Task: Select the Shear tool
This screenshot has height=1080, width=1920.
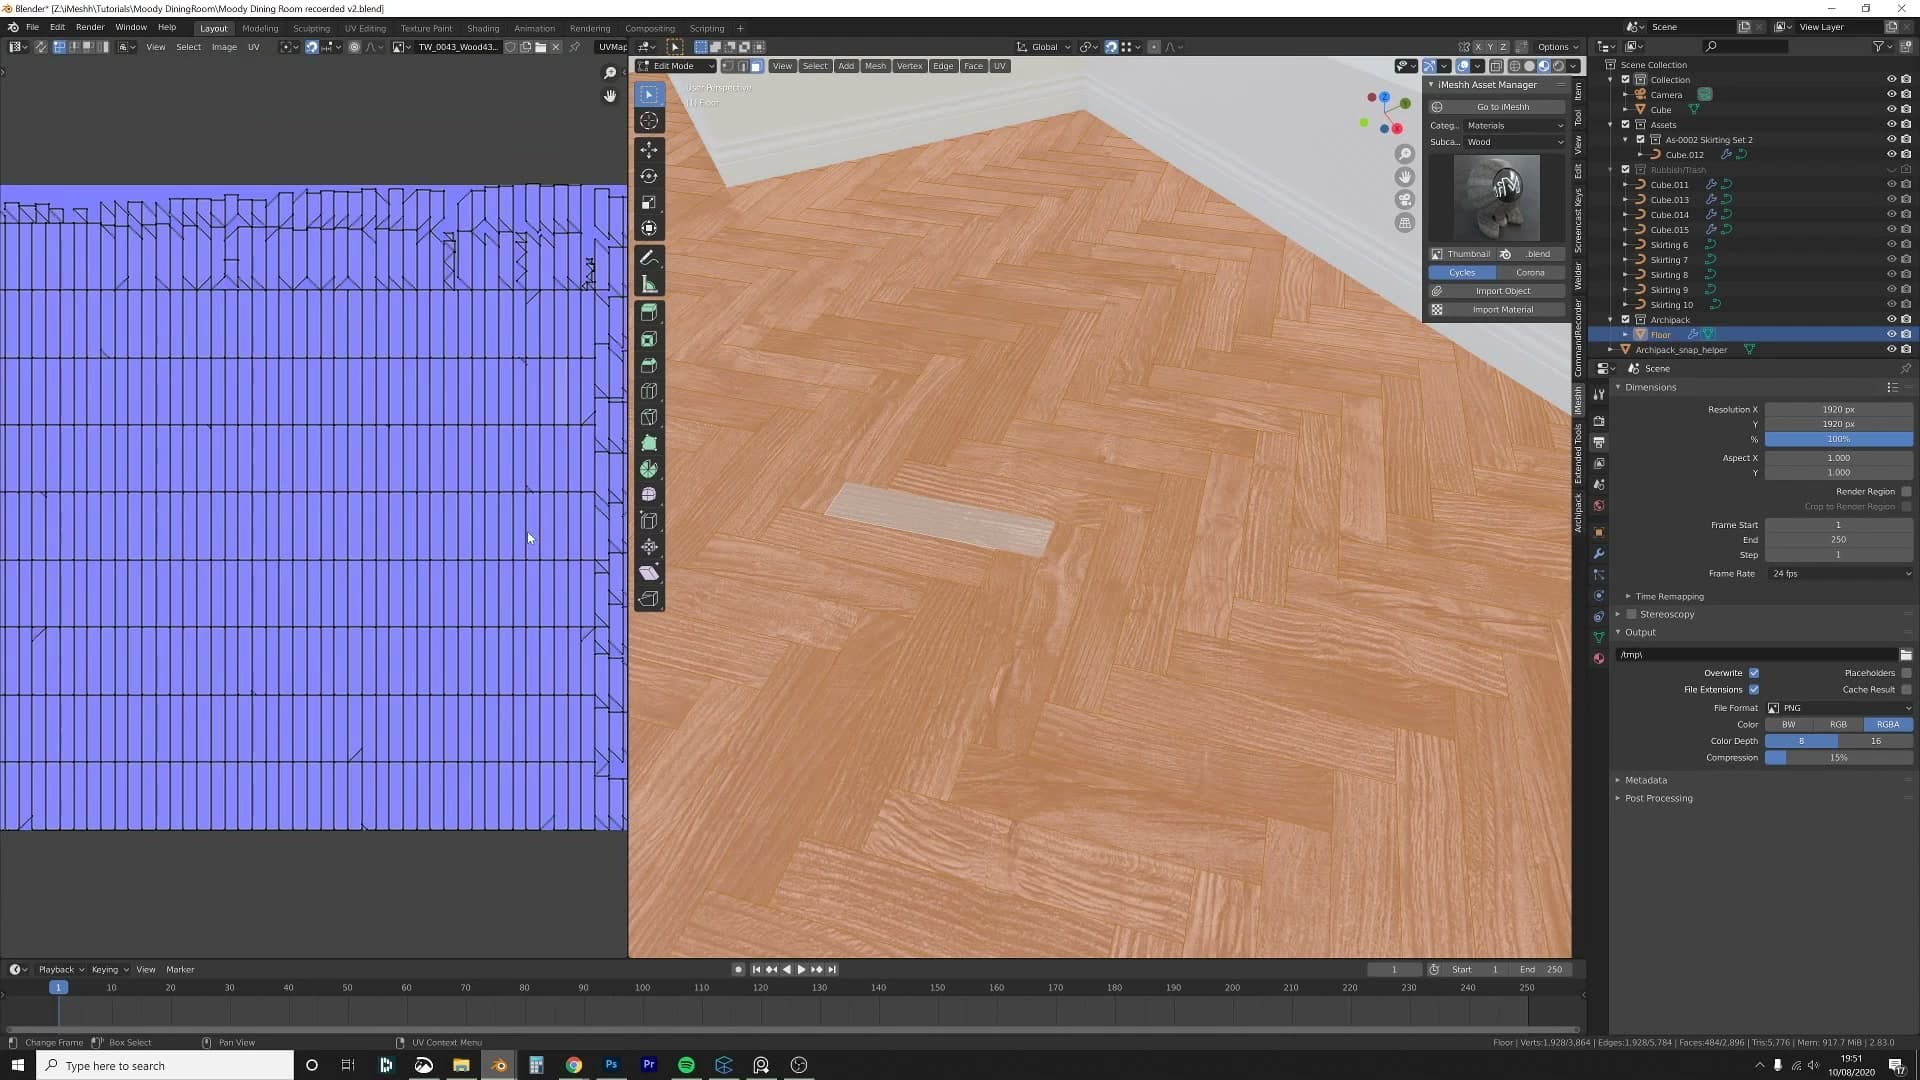Action: click(649, 573)
